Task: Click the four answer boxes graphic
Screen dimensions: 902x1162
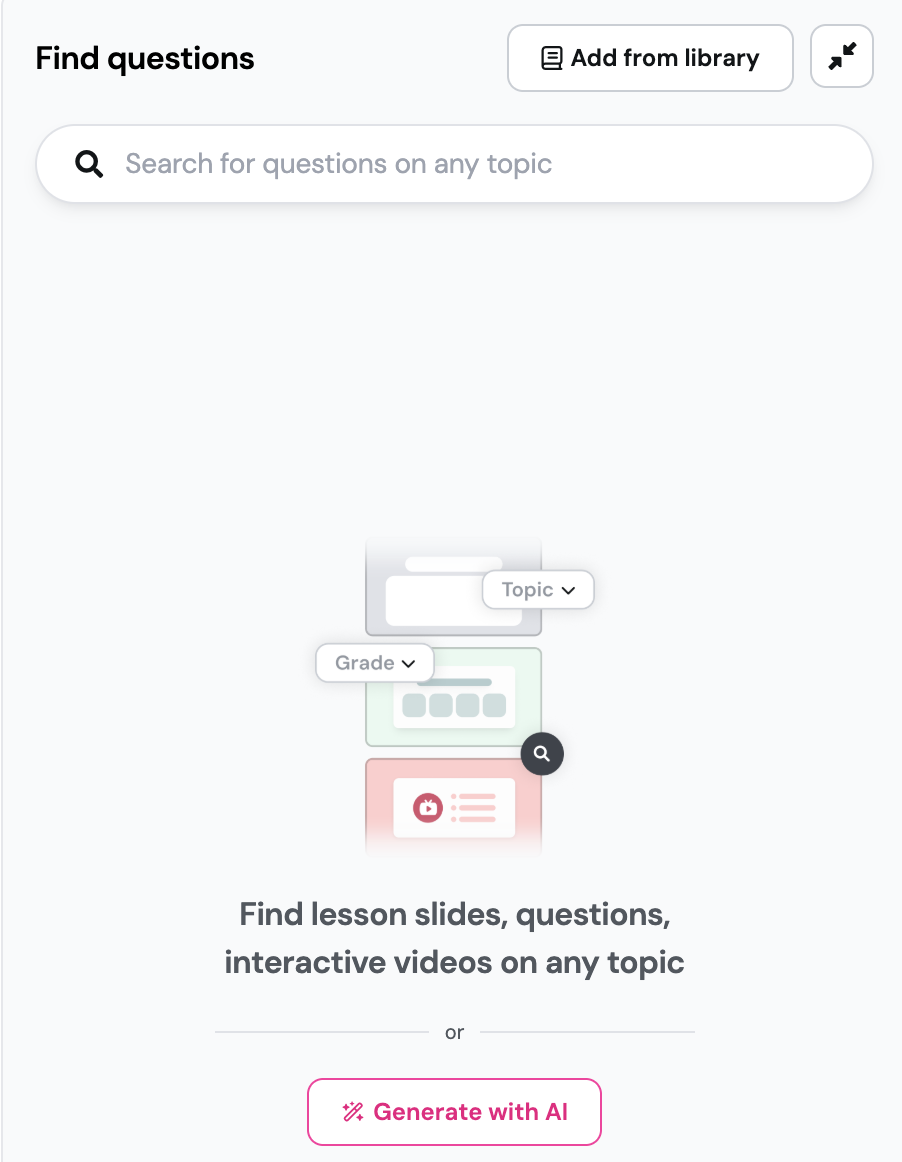Action: 454,705
